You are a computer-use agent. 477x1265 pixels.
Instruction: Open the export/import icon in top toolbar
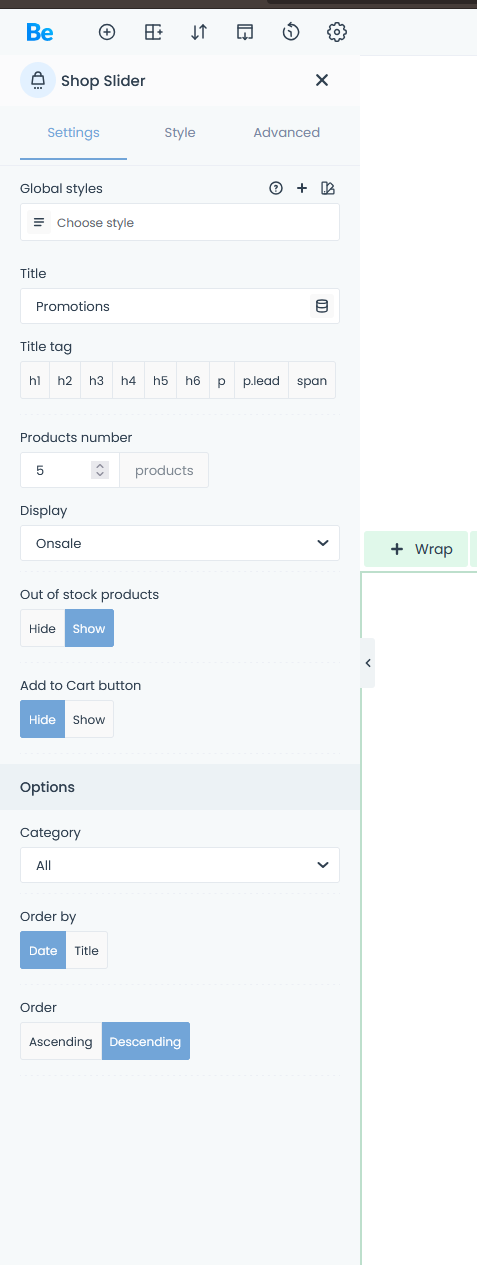[245, 32]
